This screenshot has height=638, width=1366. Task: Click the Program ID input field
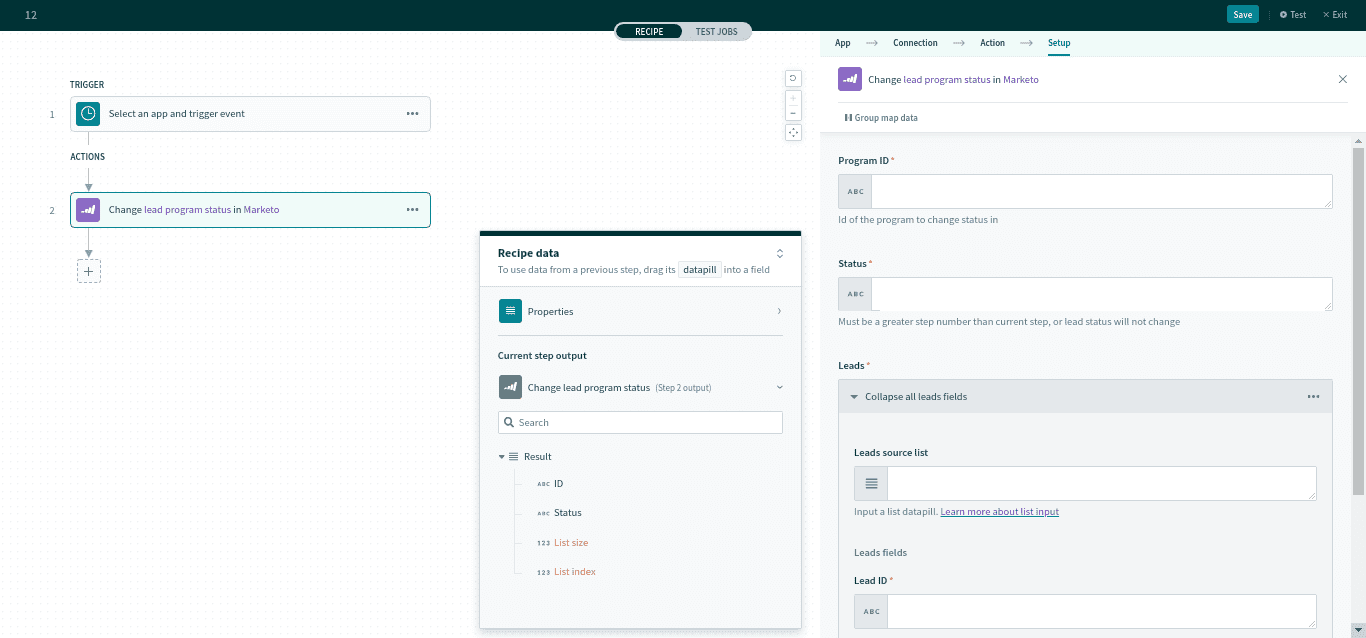tap(1100, 191)
